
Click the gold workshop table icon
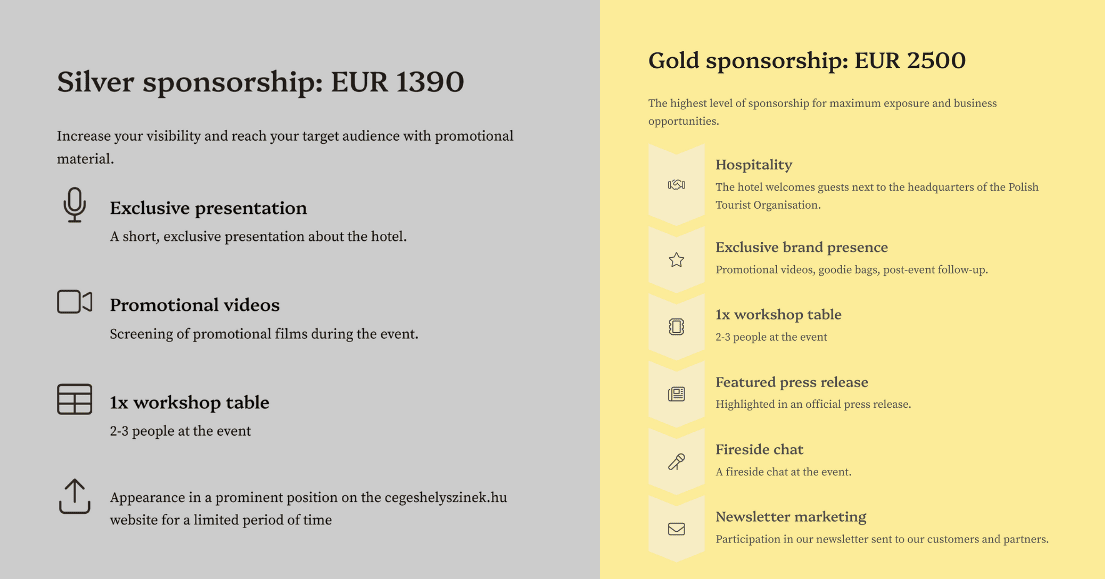676,327
